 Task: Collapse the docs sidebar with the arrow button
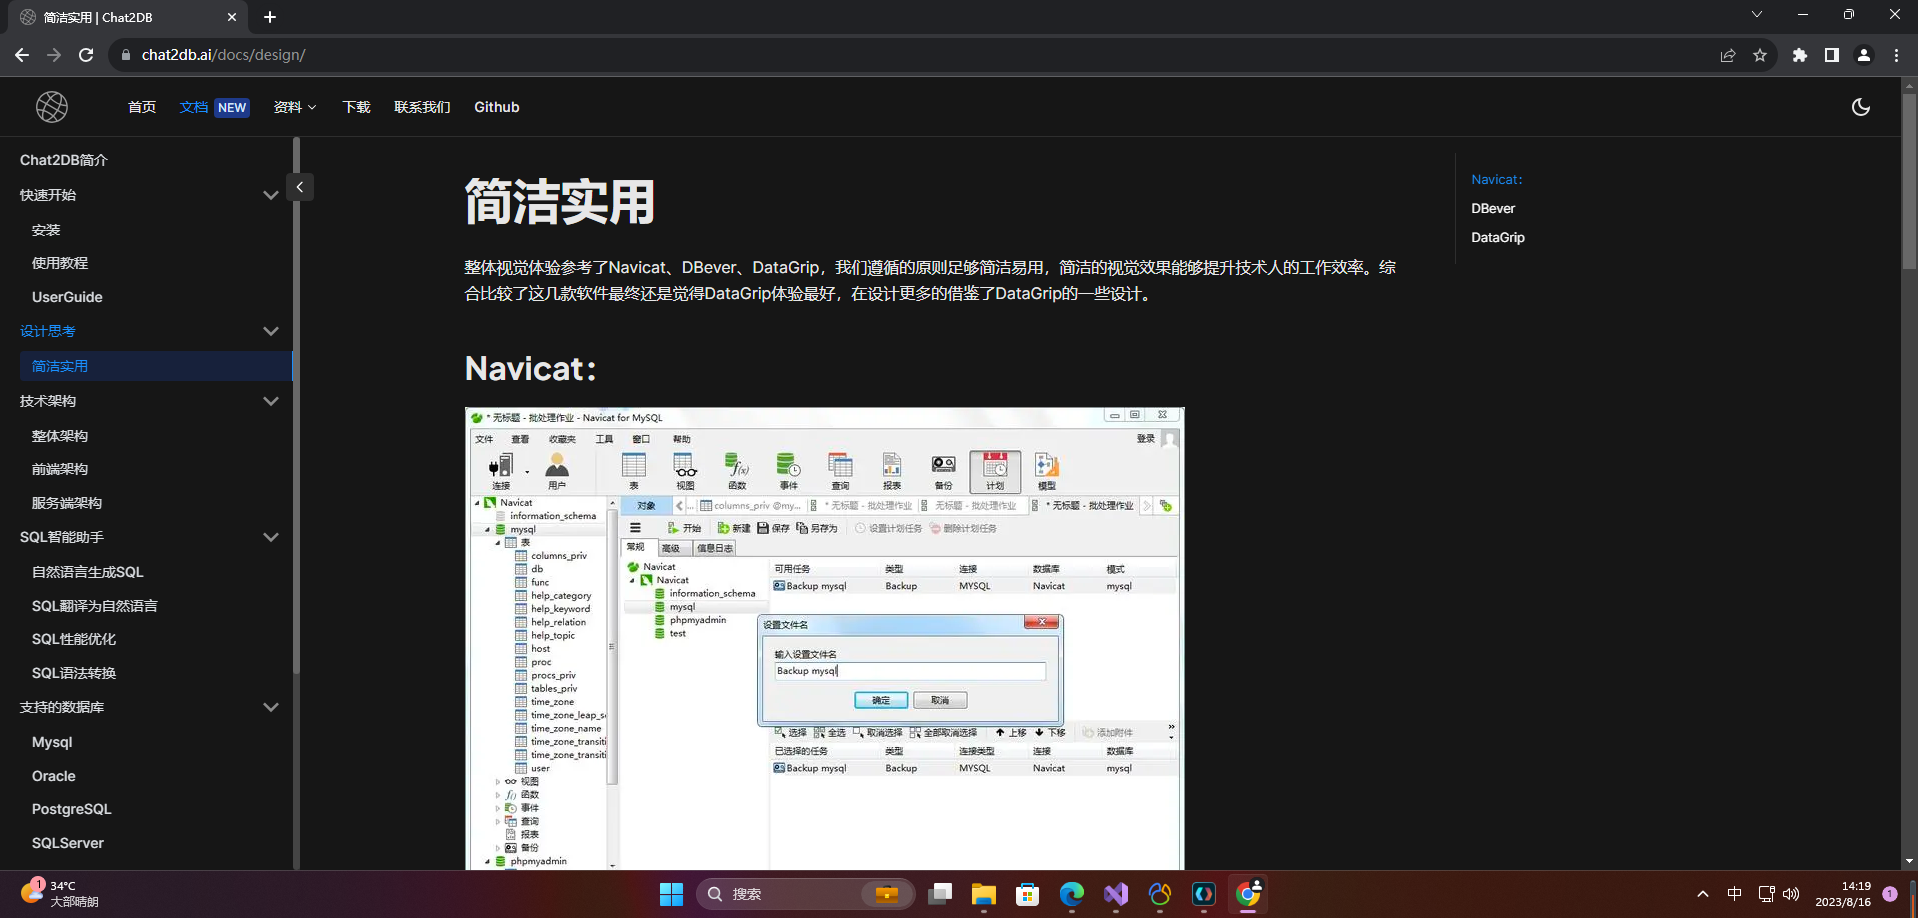300,187
